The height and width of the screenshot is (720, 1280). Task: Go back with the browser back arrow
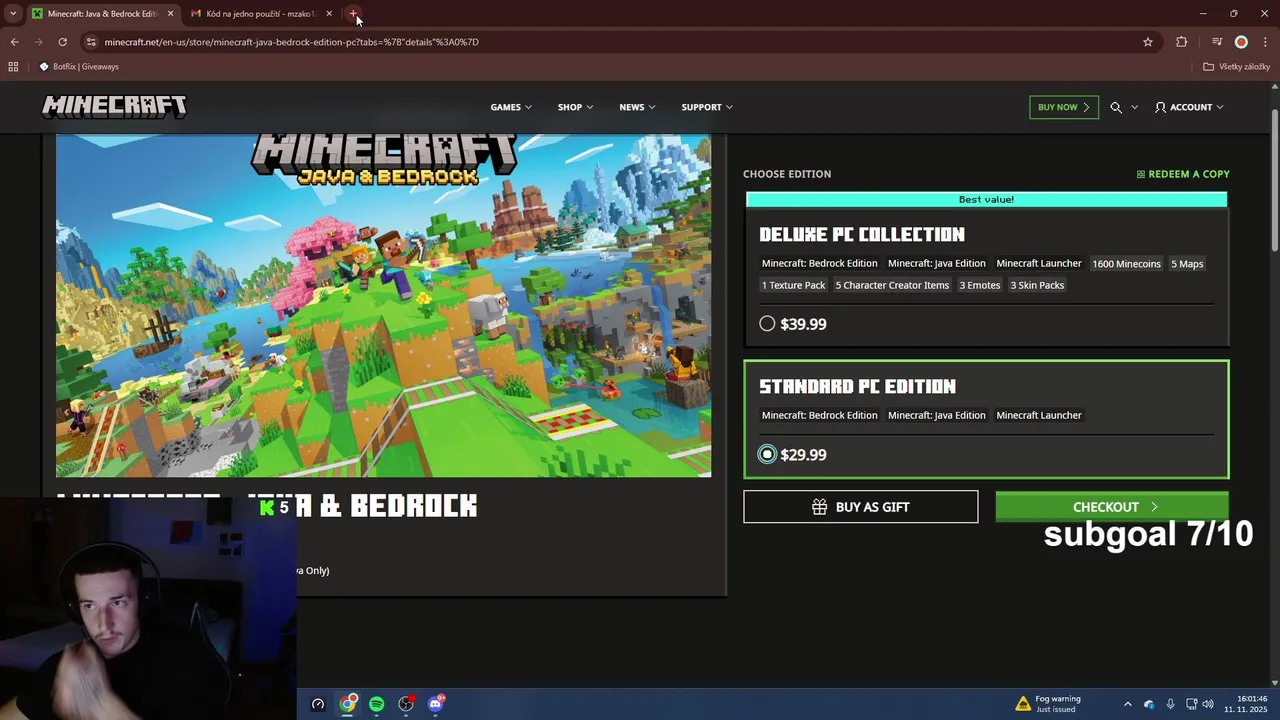(14, 42)
